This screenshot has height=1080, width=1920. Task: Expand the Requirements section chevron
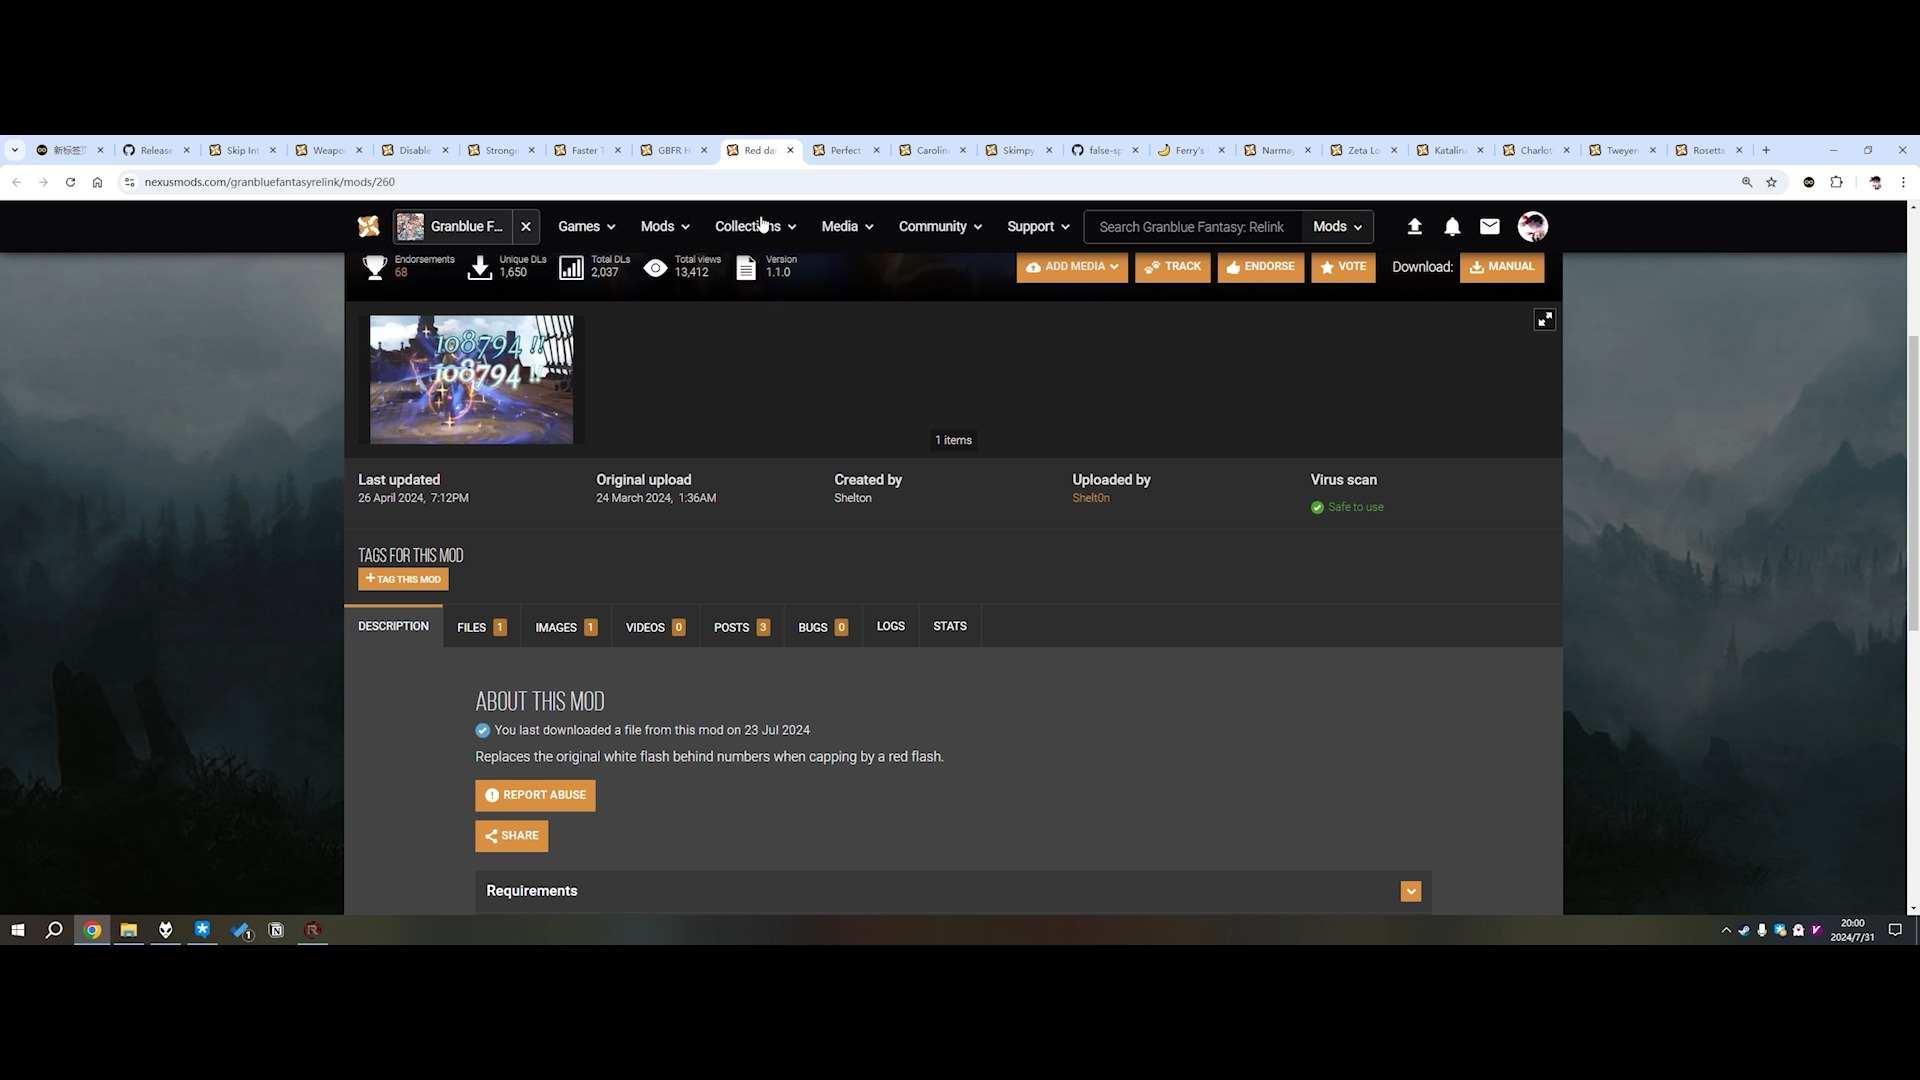[1411, 891]
